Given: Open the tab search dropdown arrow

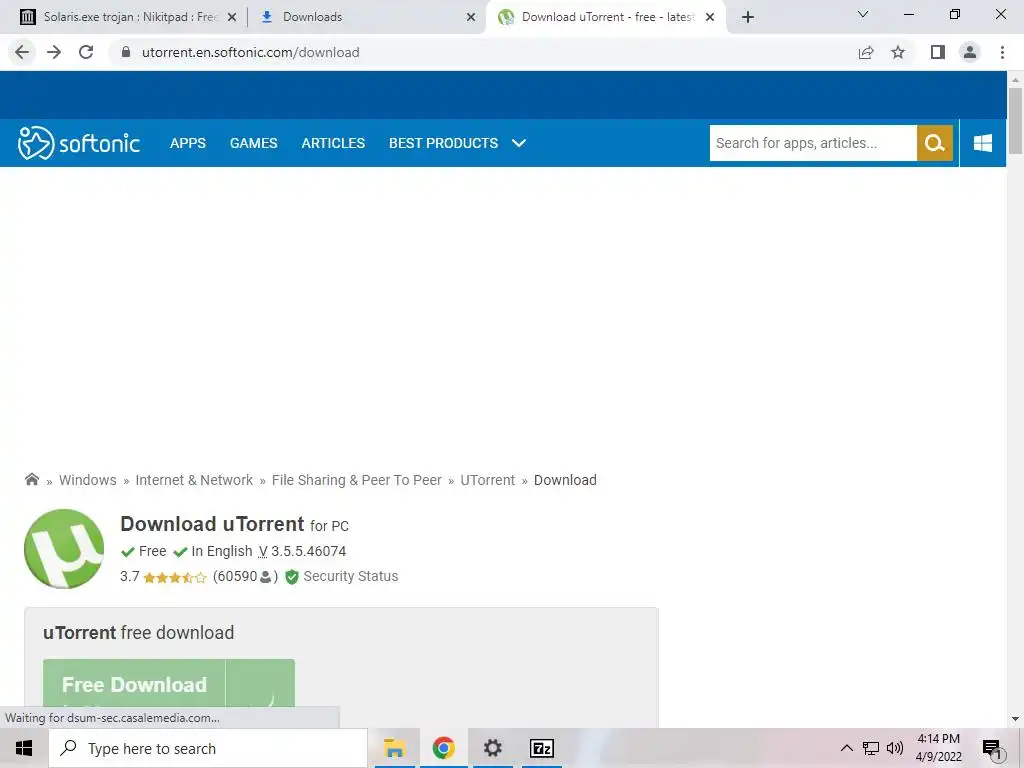Looking at the screenshot, I should tap(863, 14).
